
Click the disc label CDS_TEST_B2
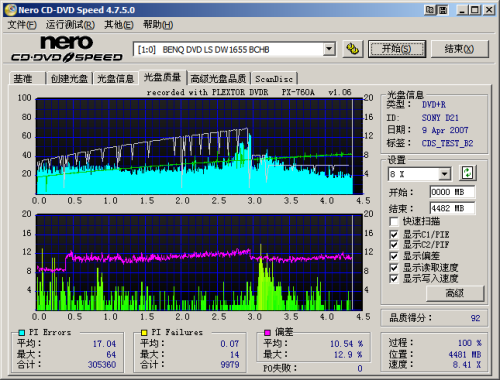(447, 143)
